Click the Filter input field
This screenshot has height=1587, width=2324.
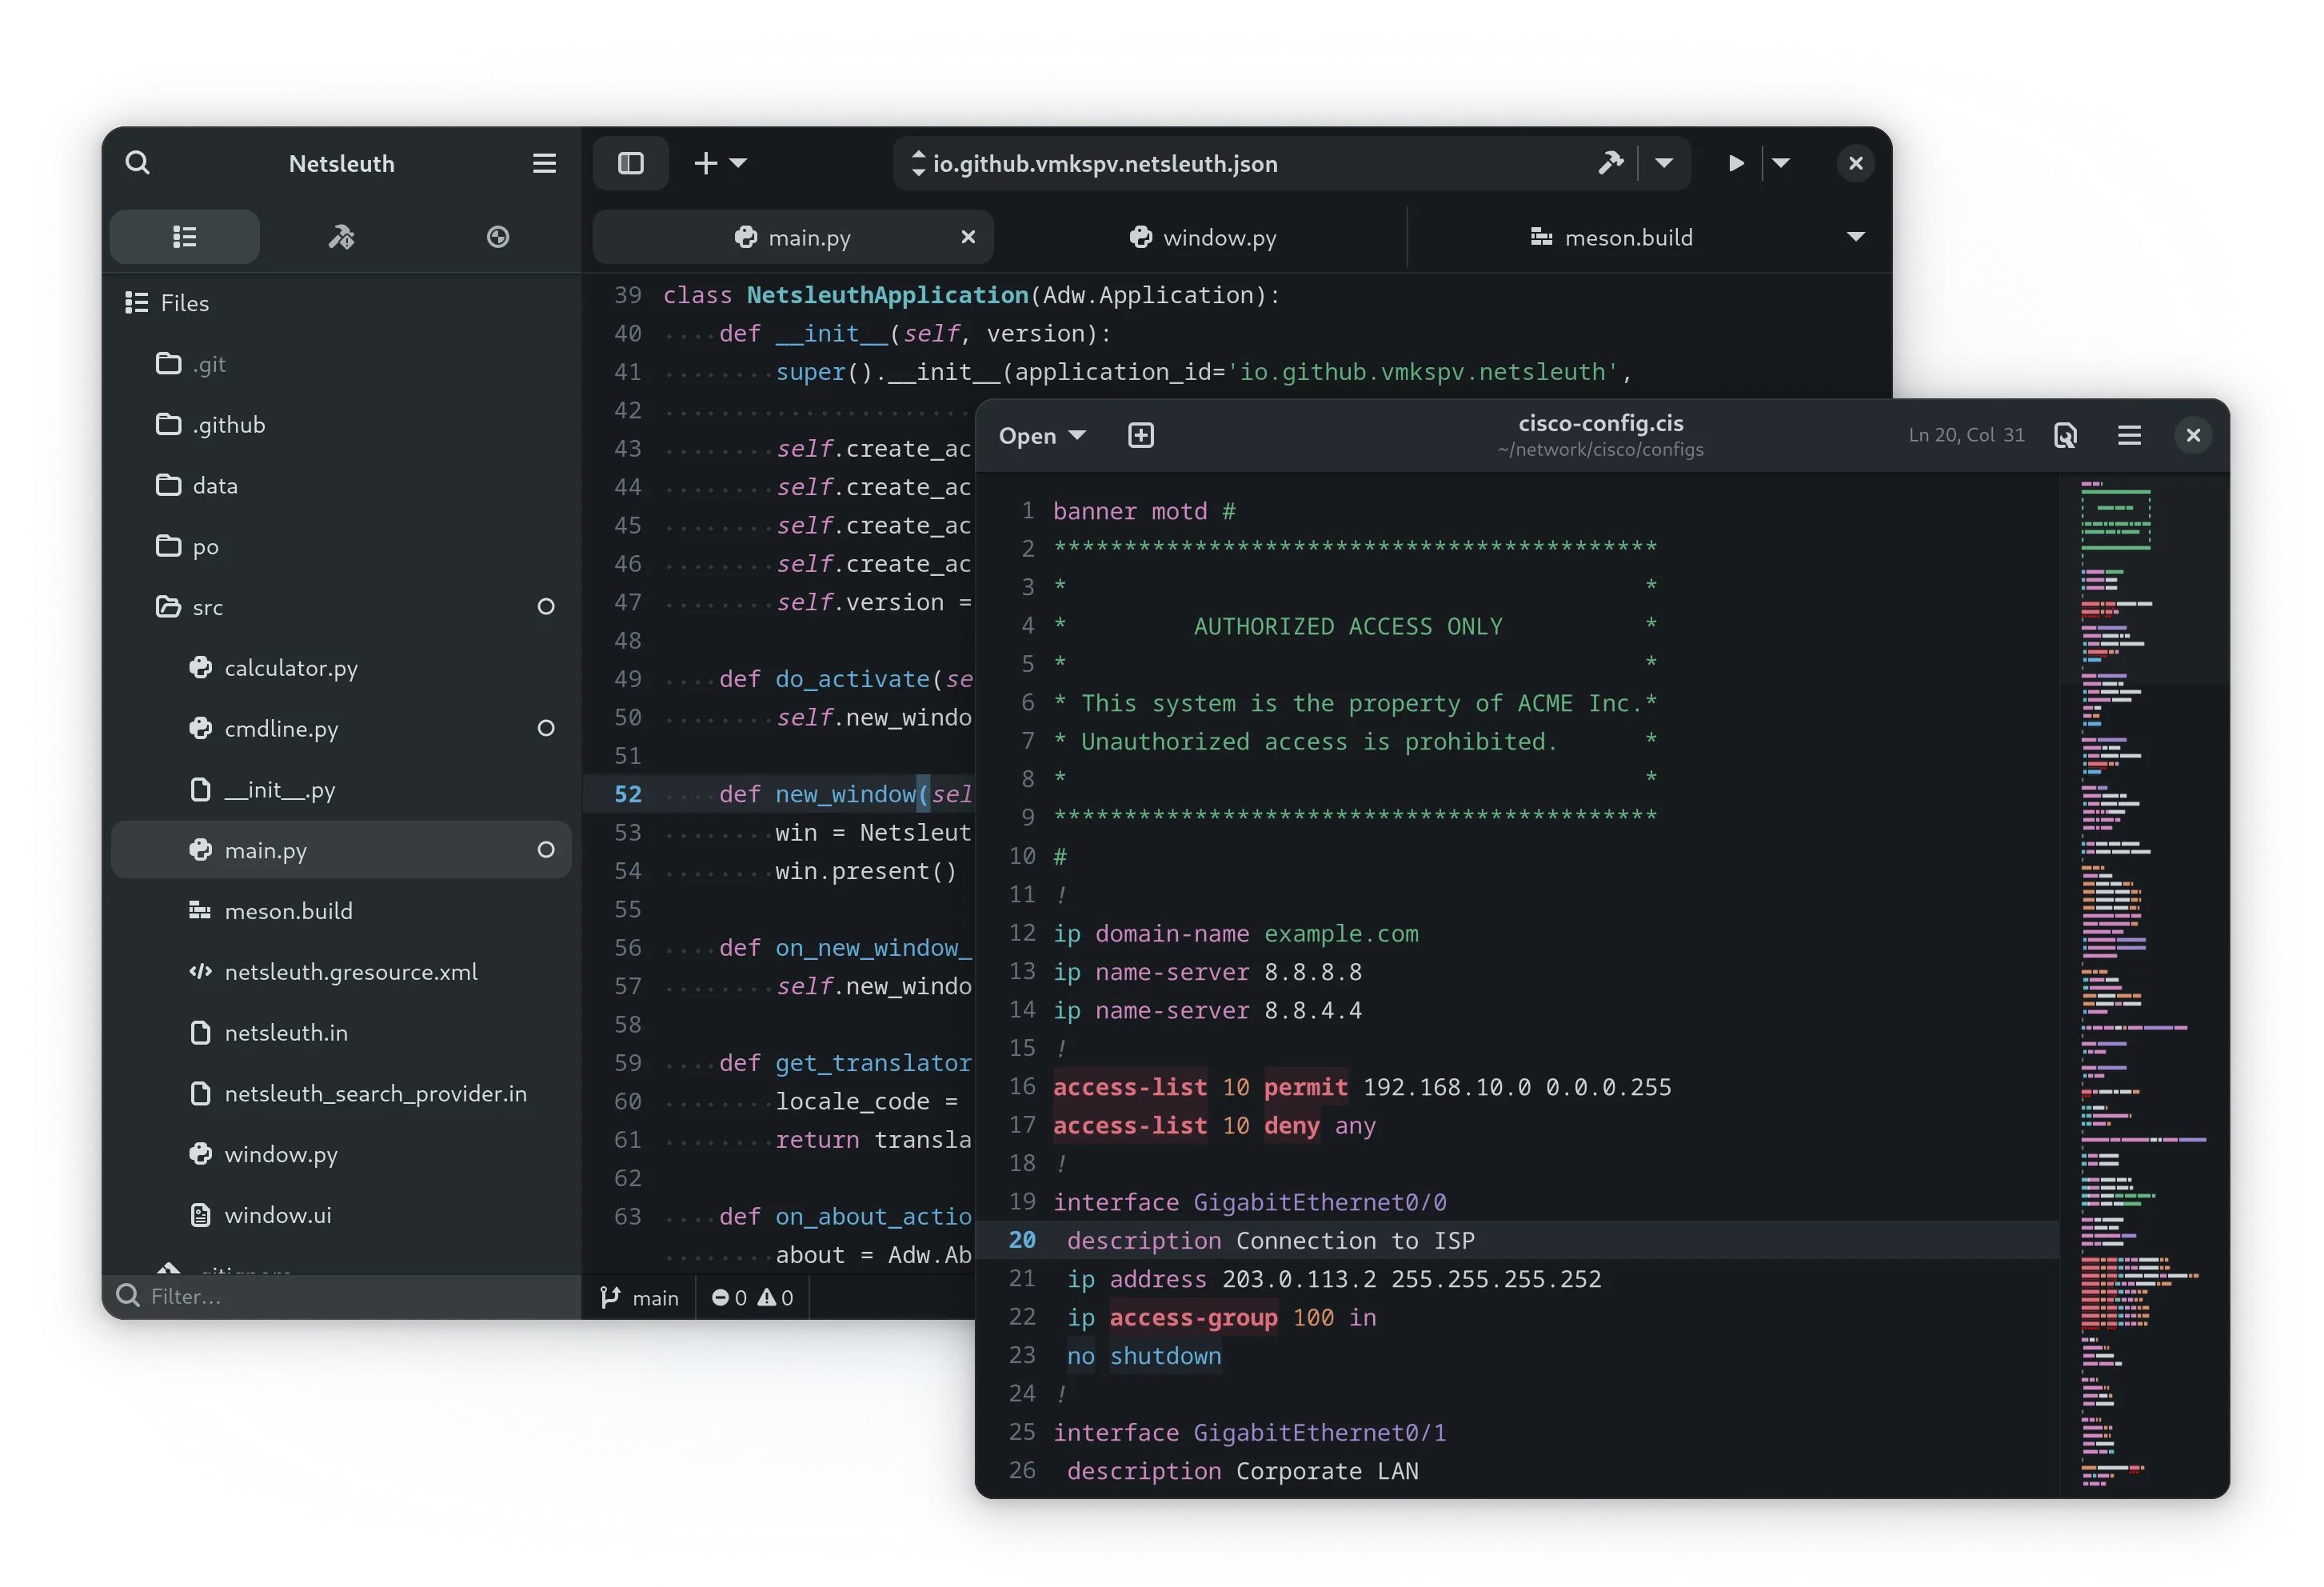click(342, 1297)
